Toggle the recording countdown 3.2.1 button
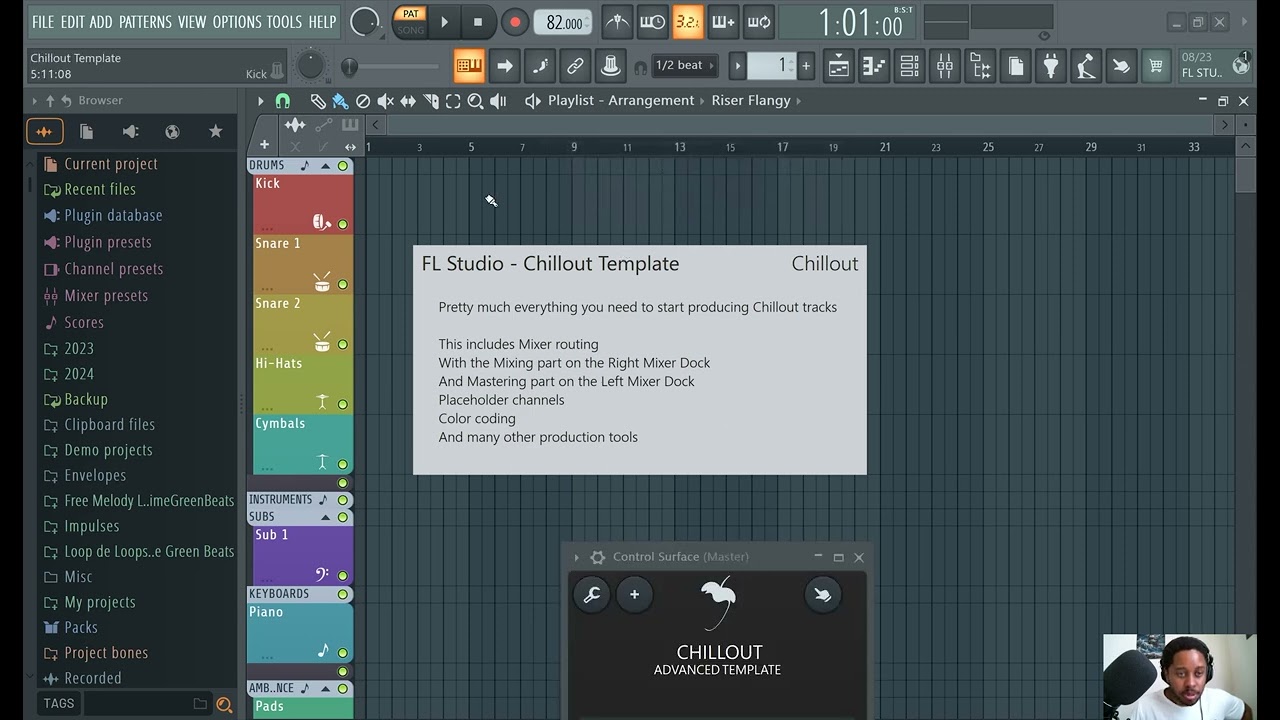This screenshot has height=720, width=1280. (687, 22)
